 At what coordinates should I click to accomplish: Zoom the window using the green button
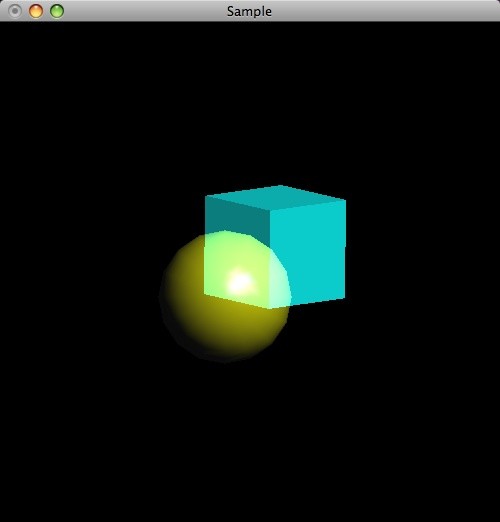57,11
